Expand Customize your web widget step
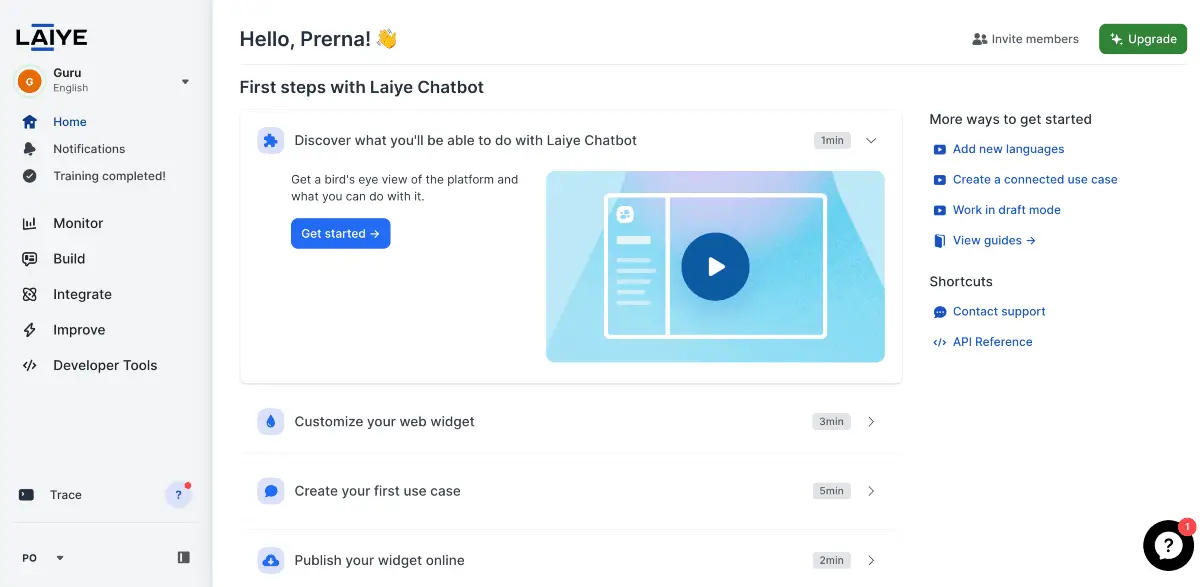The width and height of the screenshot is (1200, 587). [571, 422]
